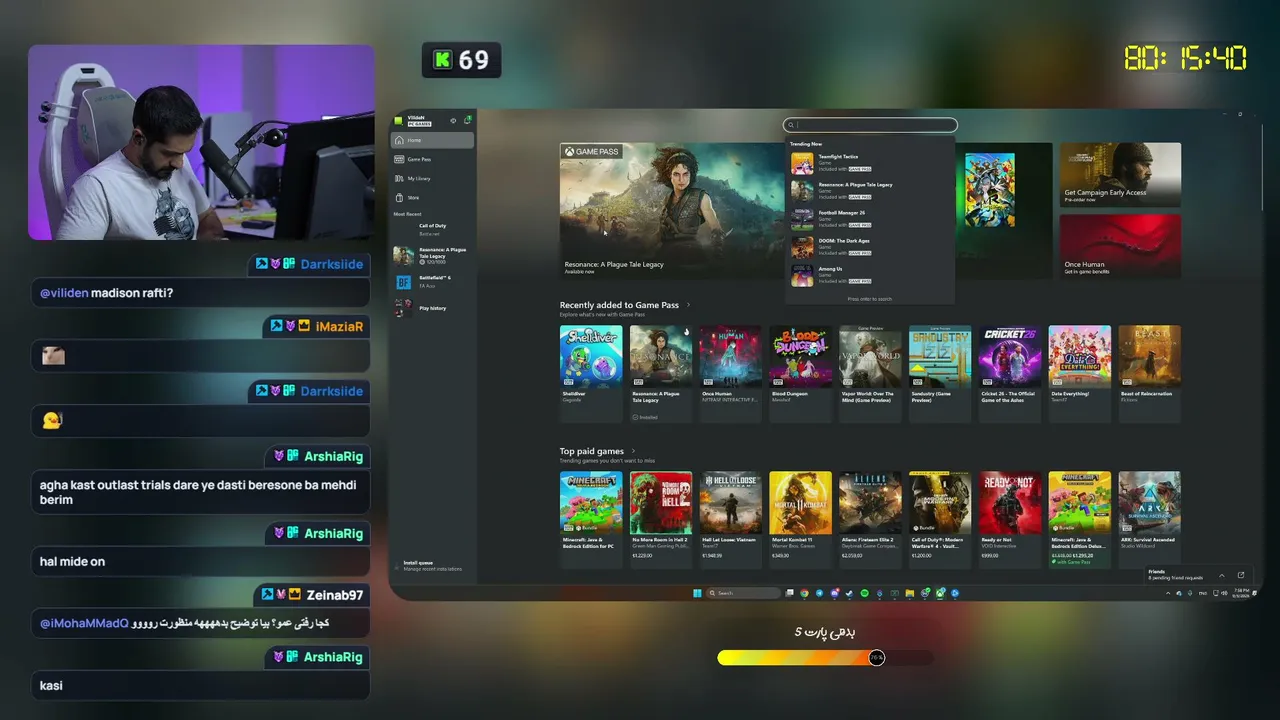
Task: Open the Shelldiver game tile
Action: point(591,372)
